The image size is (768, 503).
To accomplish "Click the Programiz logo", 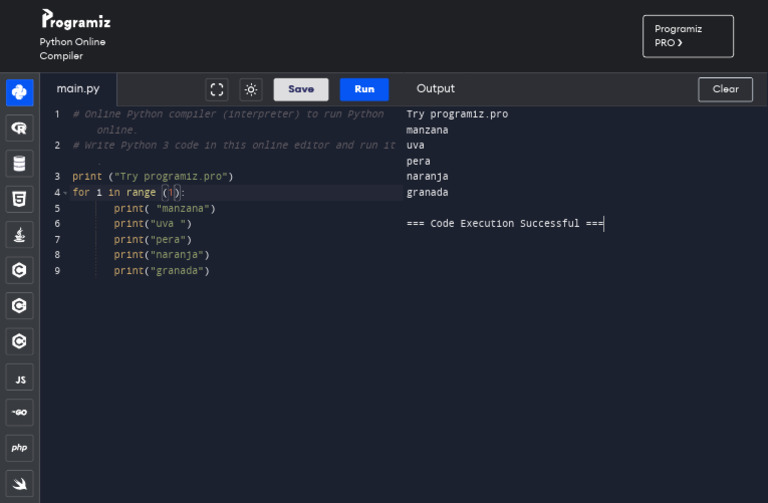I will [76, 20].
